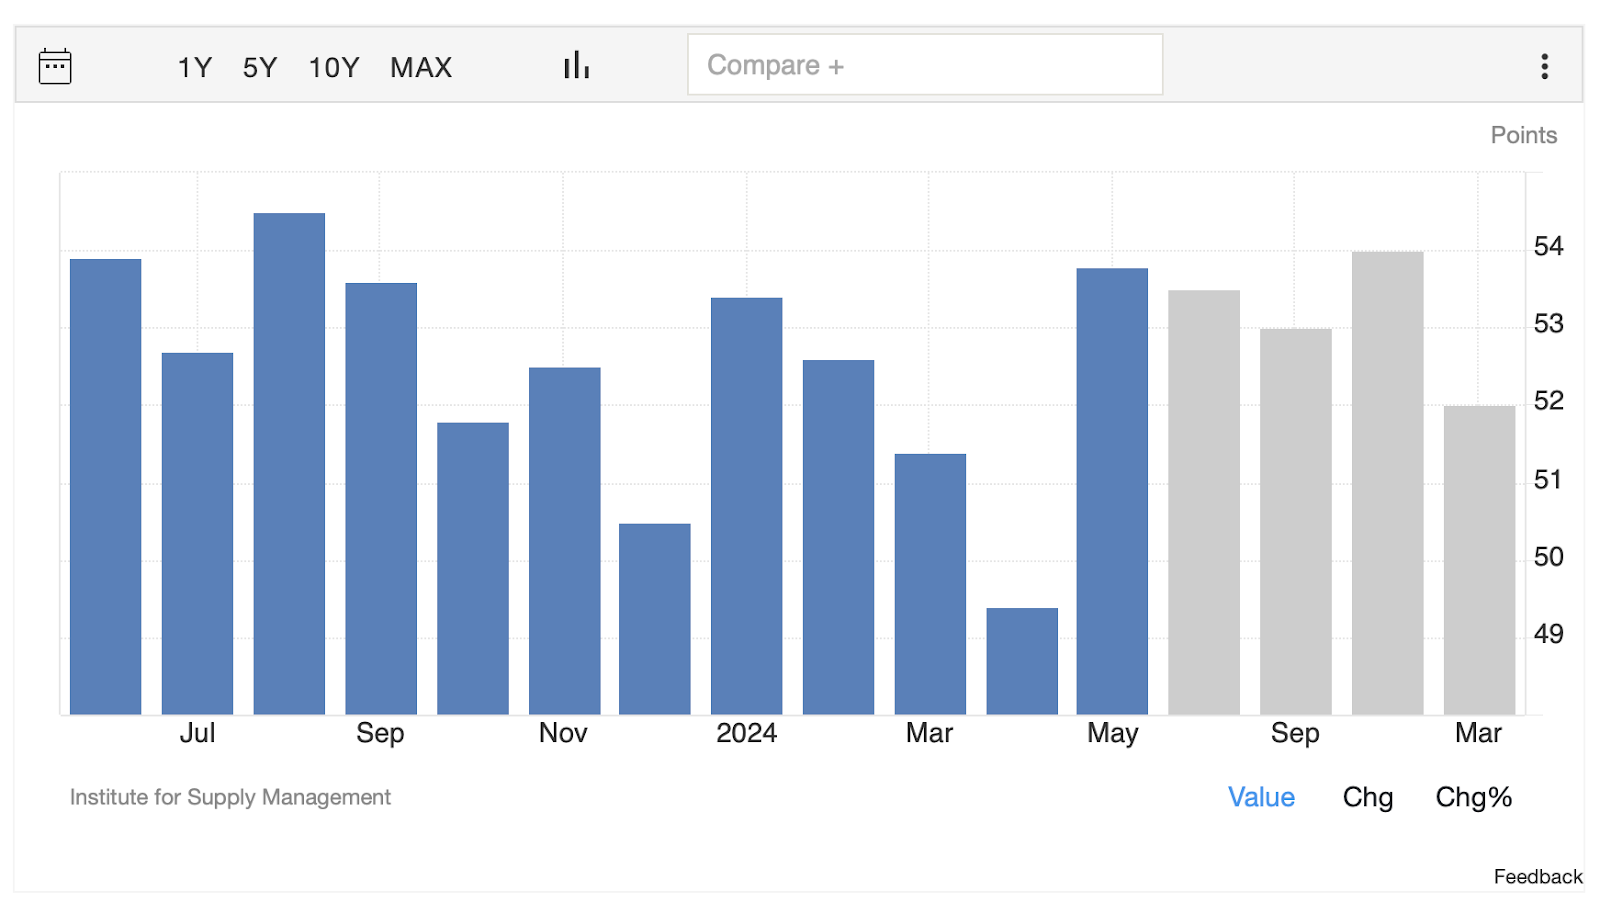The width and height of the screenshot is (1600, 902).
Task: Click the blue bar above 2024 label
Action: (746, 506)
